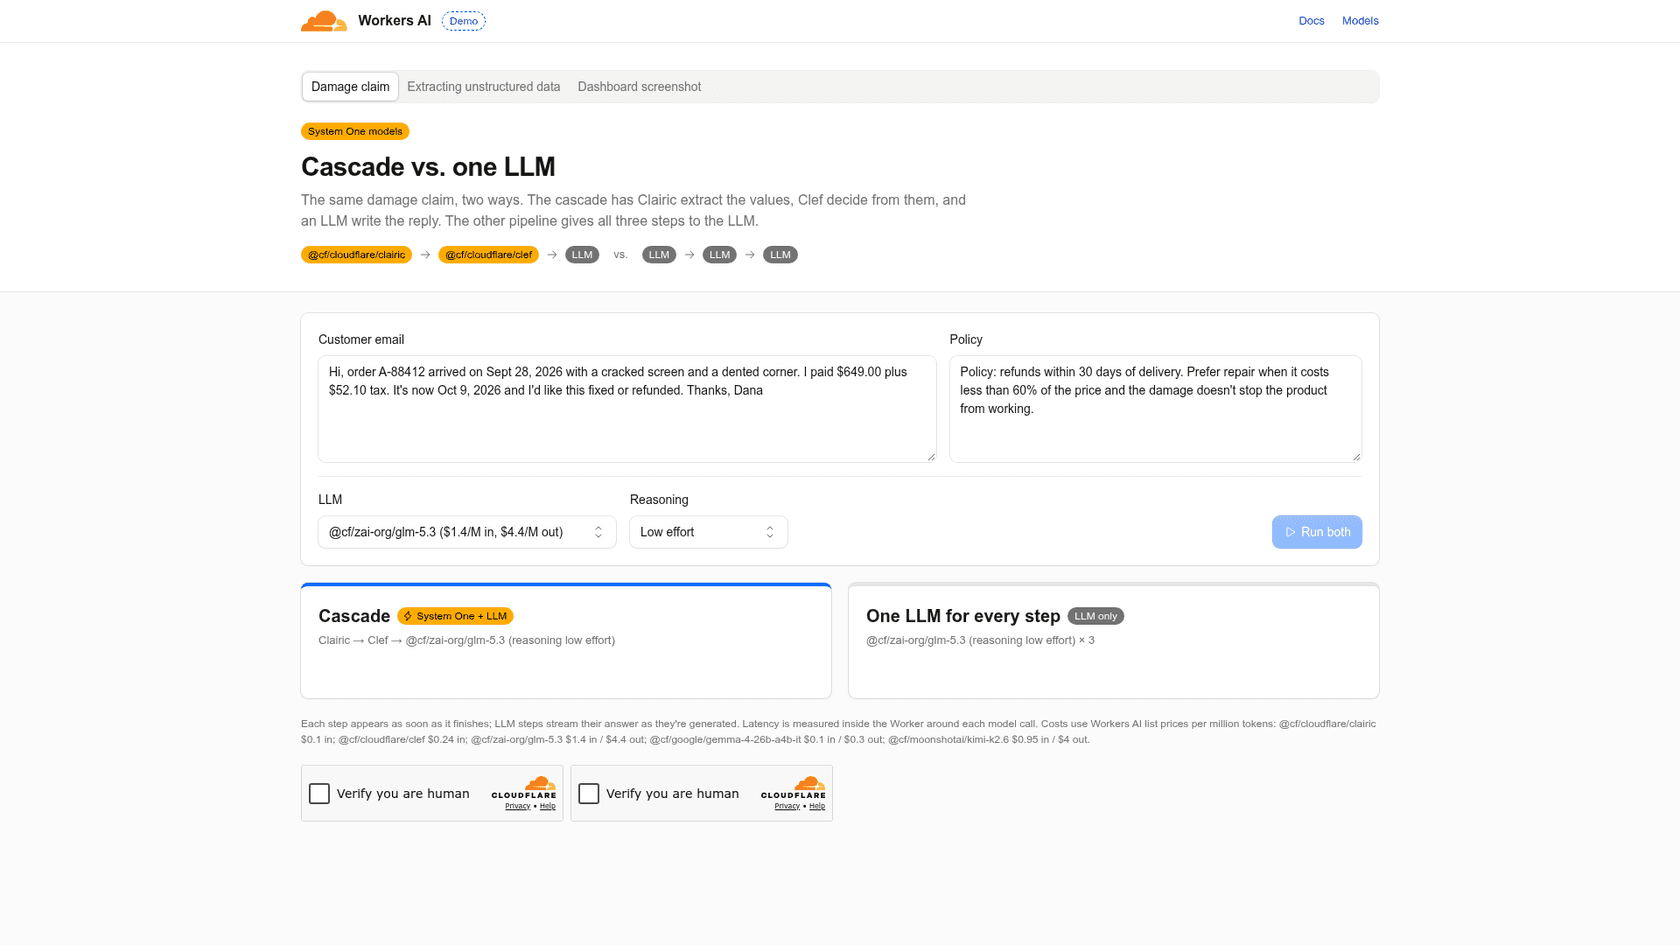The height and width of the screenshot is (945, 1680).
Task: Click the Run both button
Action: (1316, 532)
